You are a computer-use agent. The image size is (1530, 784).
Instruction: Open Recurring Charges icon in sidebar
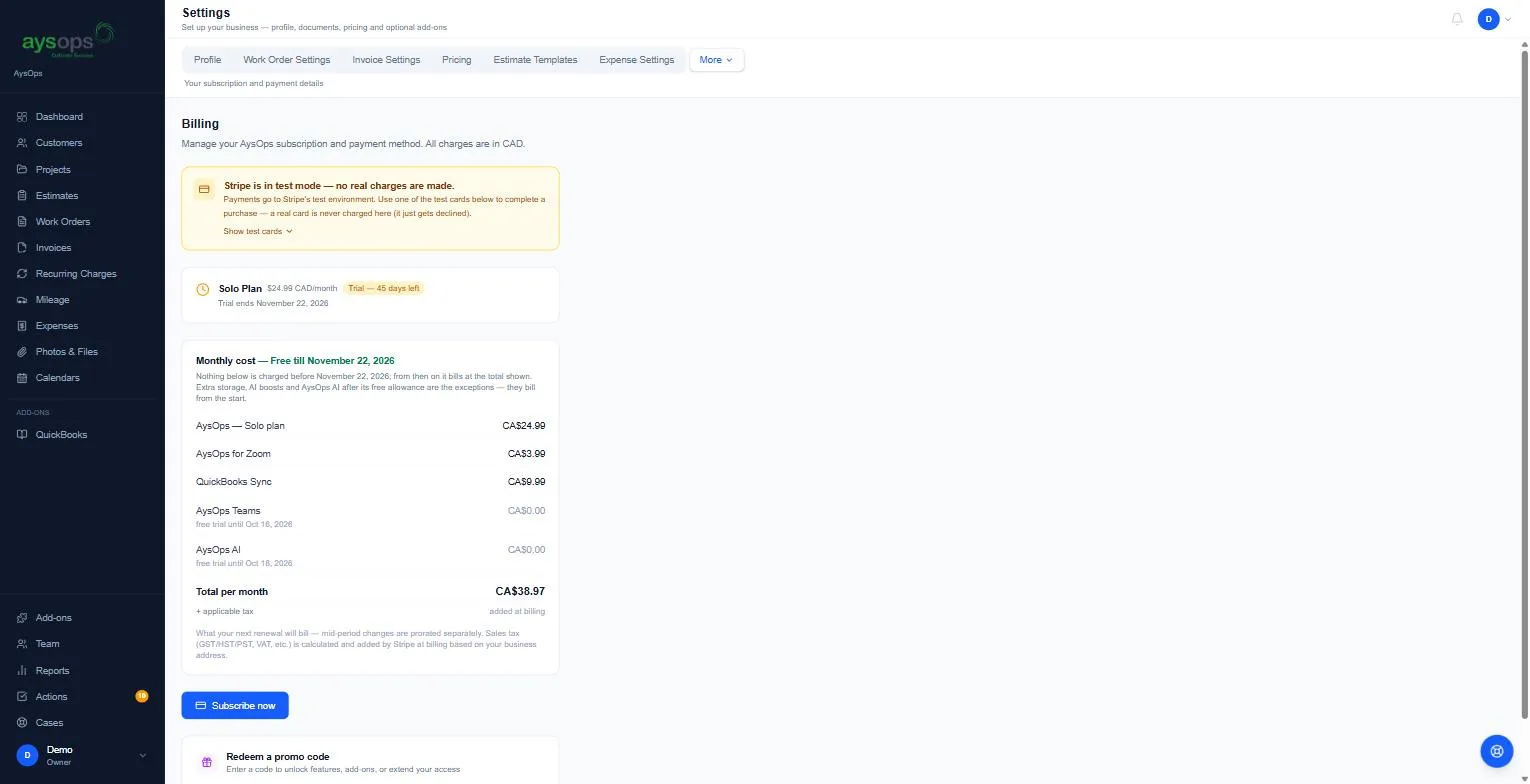point(22,274)
